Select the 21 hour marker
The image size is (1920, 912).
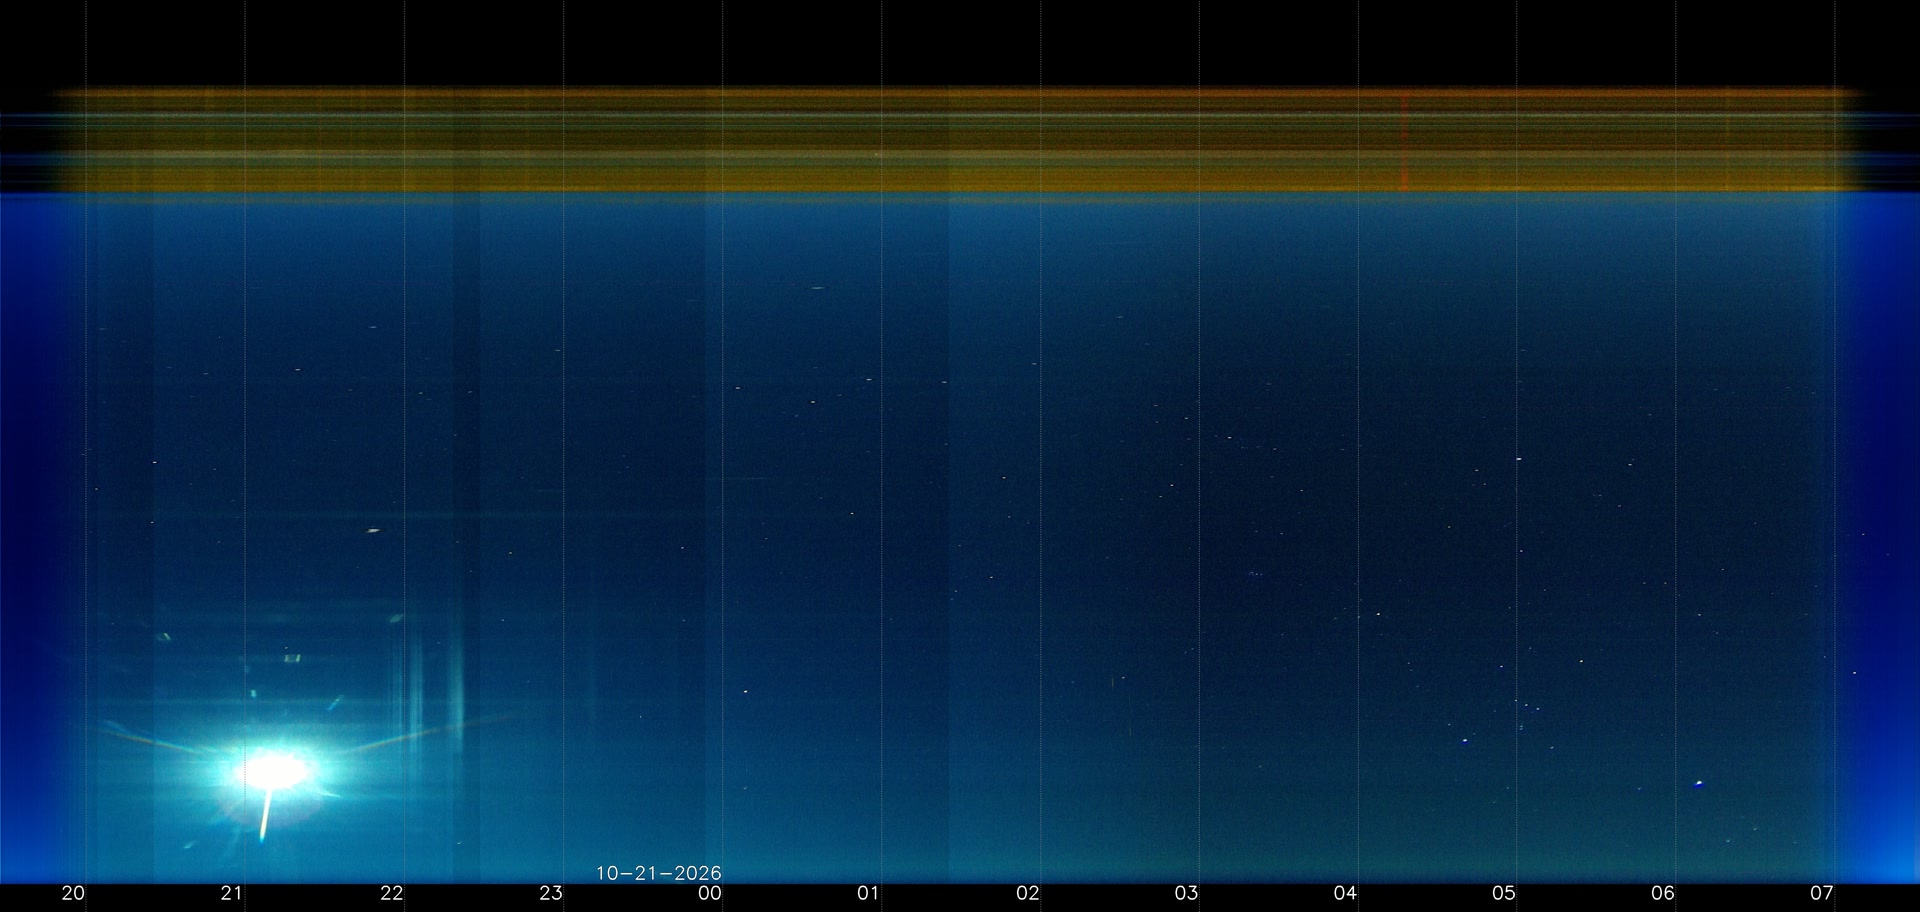tap(232, 893)
